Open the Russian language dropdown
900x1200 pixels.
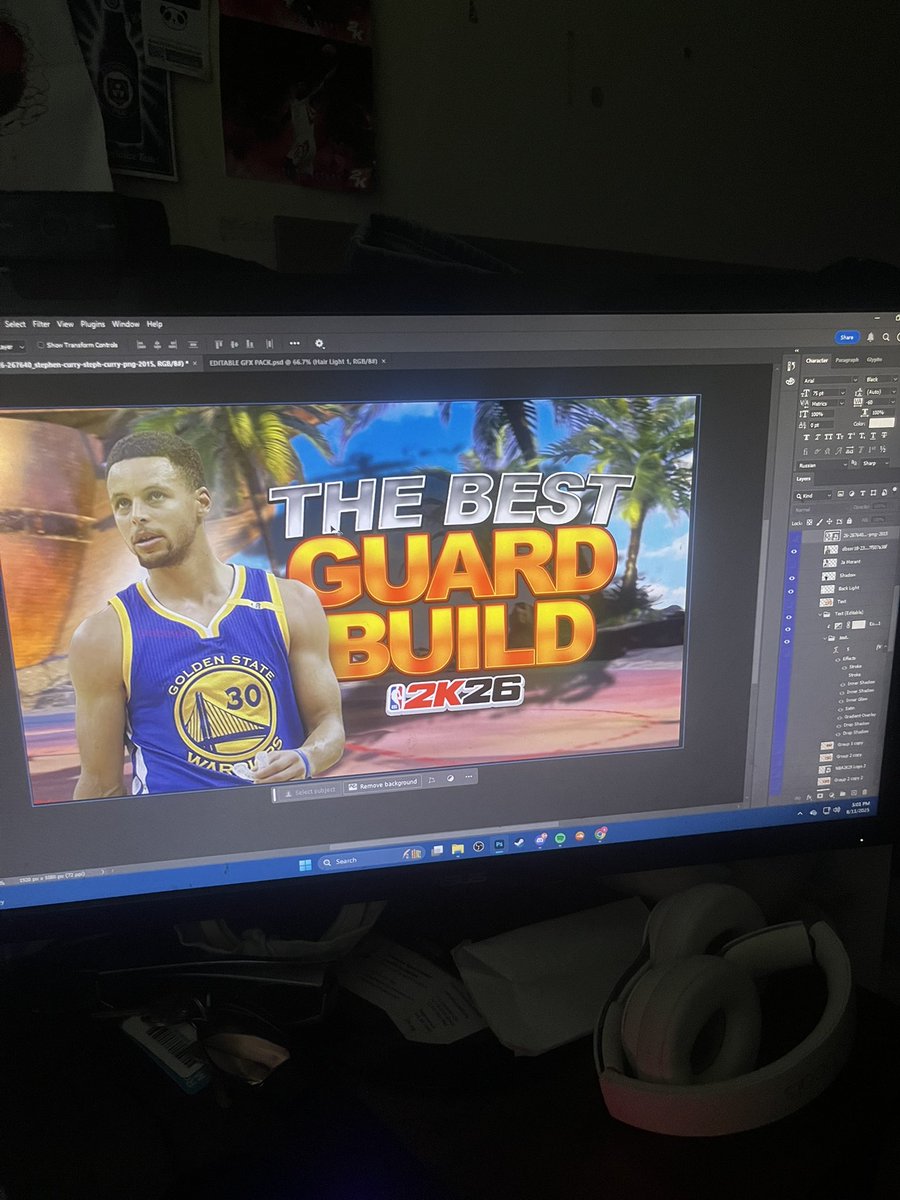pos(823,465)
